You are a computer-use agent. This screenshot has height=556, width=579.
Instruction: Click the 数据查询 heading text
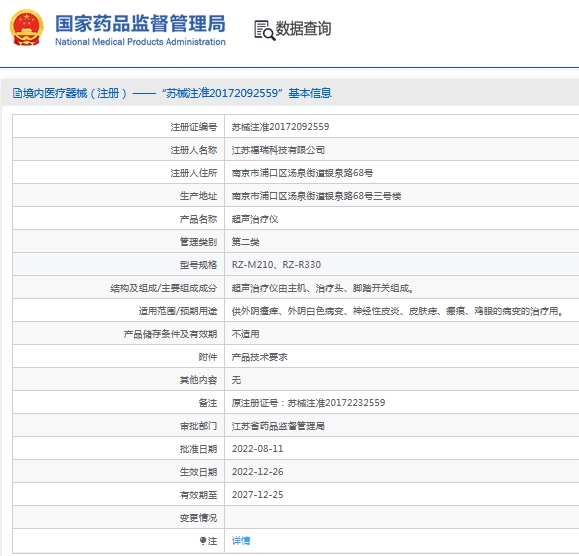[x=304, y=28]
